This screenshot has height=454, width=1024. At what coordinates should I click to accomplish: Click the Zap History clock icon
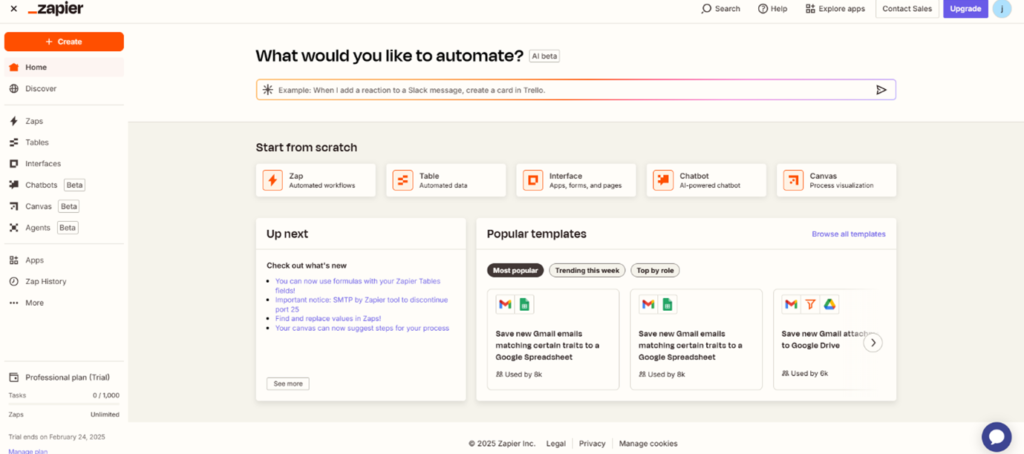pos(14,282)
